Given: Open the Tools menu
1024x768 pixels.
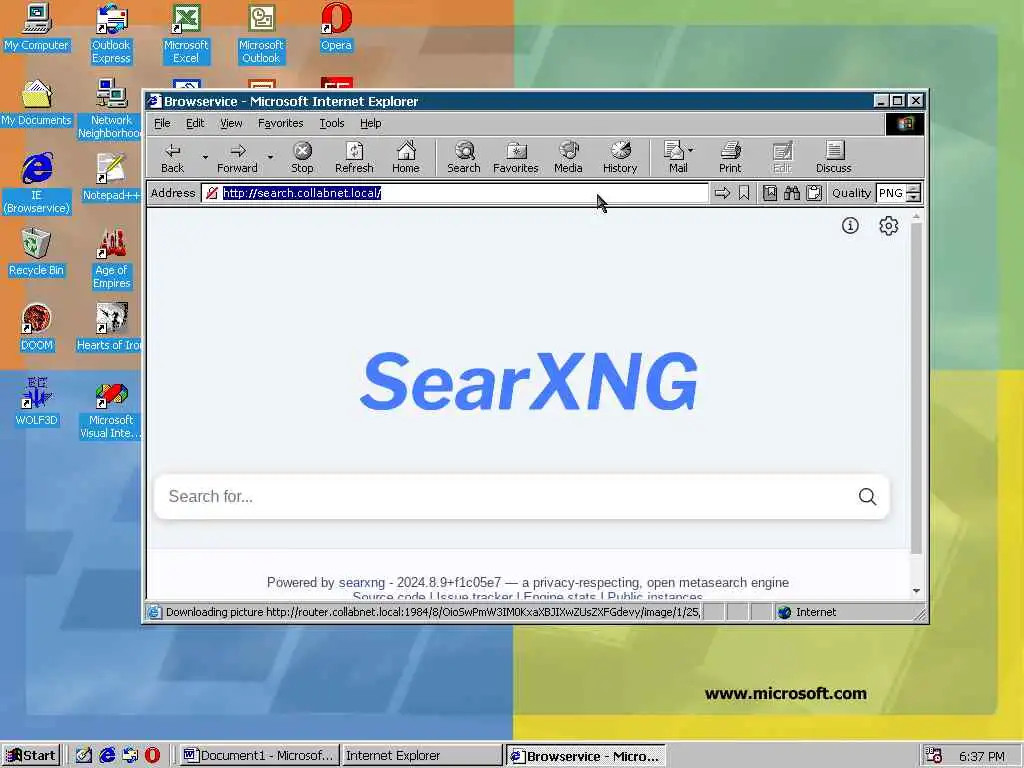Looking at the screenshot, I should click(331, 123).
